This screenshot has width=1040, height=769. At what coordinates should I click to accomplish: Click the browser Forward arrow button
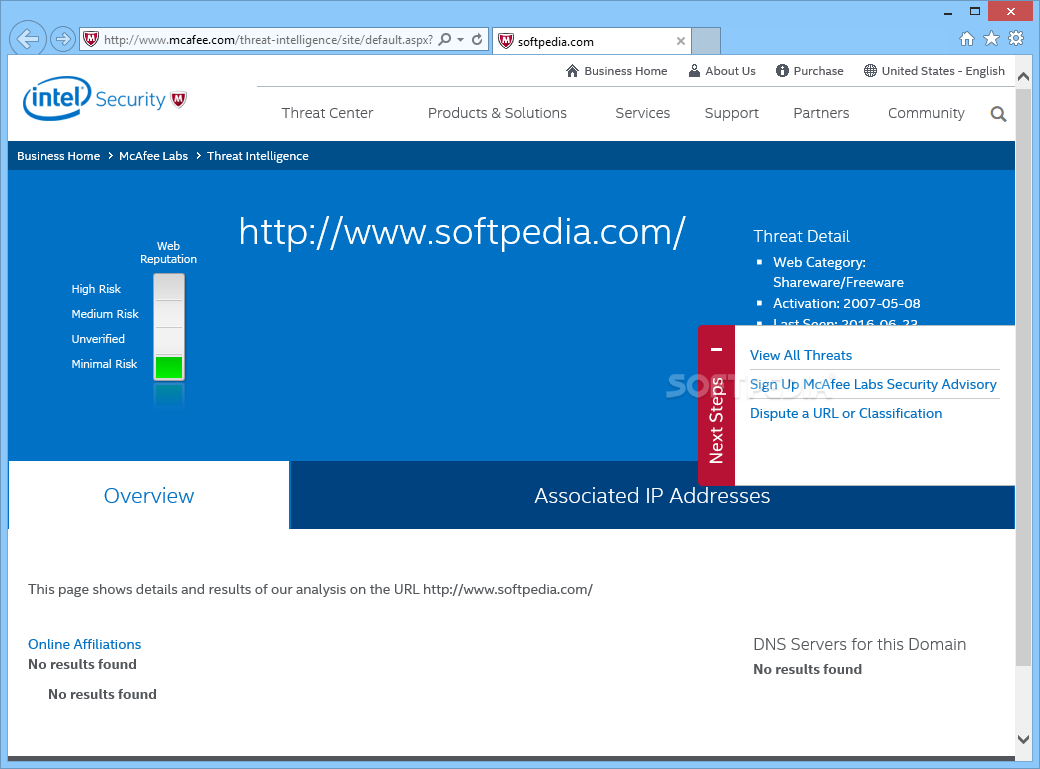click(x=62, y=39)
